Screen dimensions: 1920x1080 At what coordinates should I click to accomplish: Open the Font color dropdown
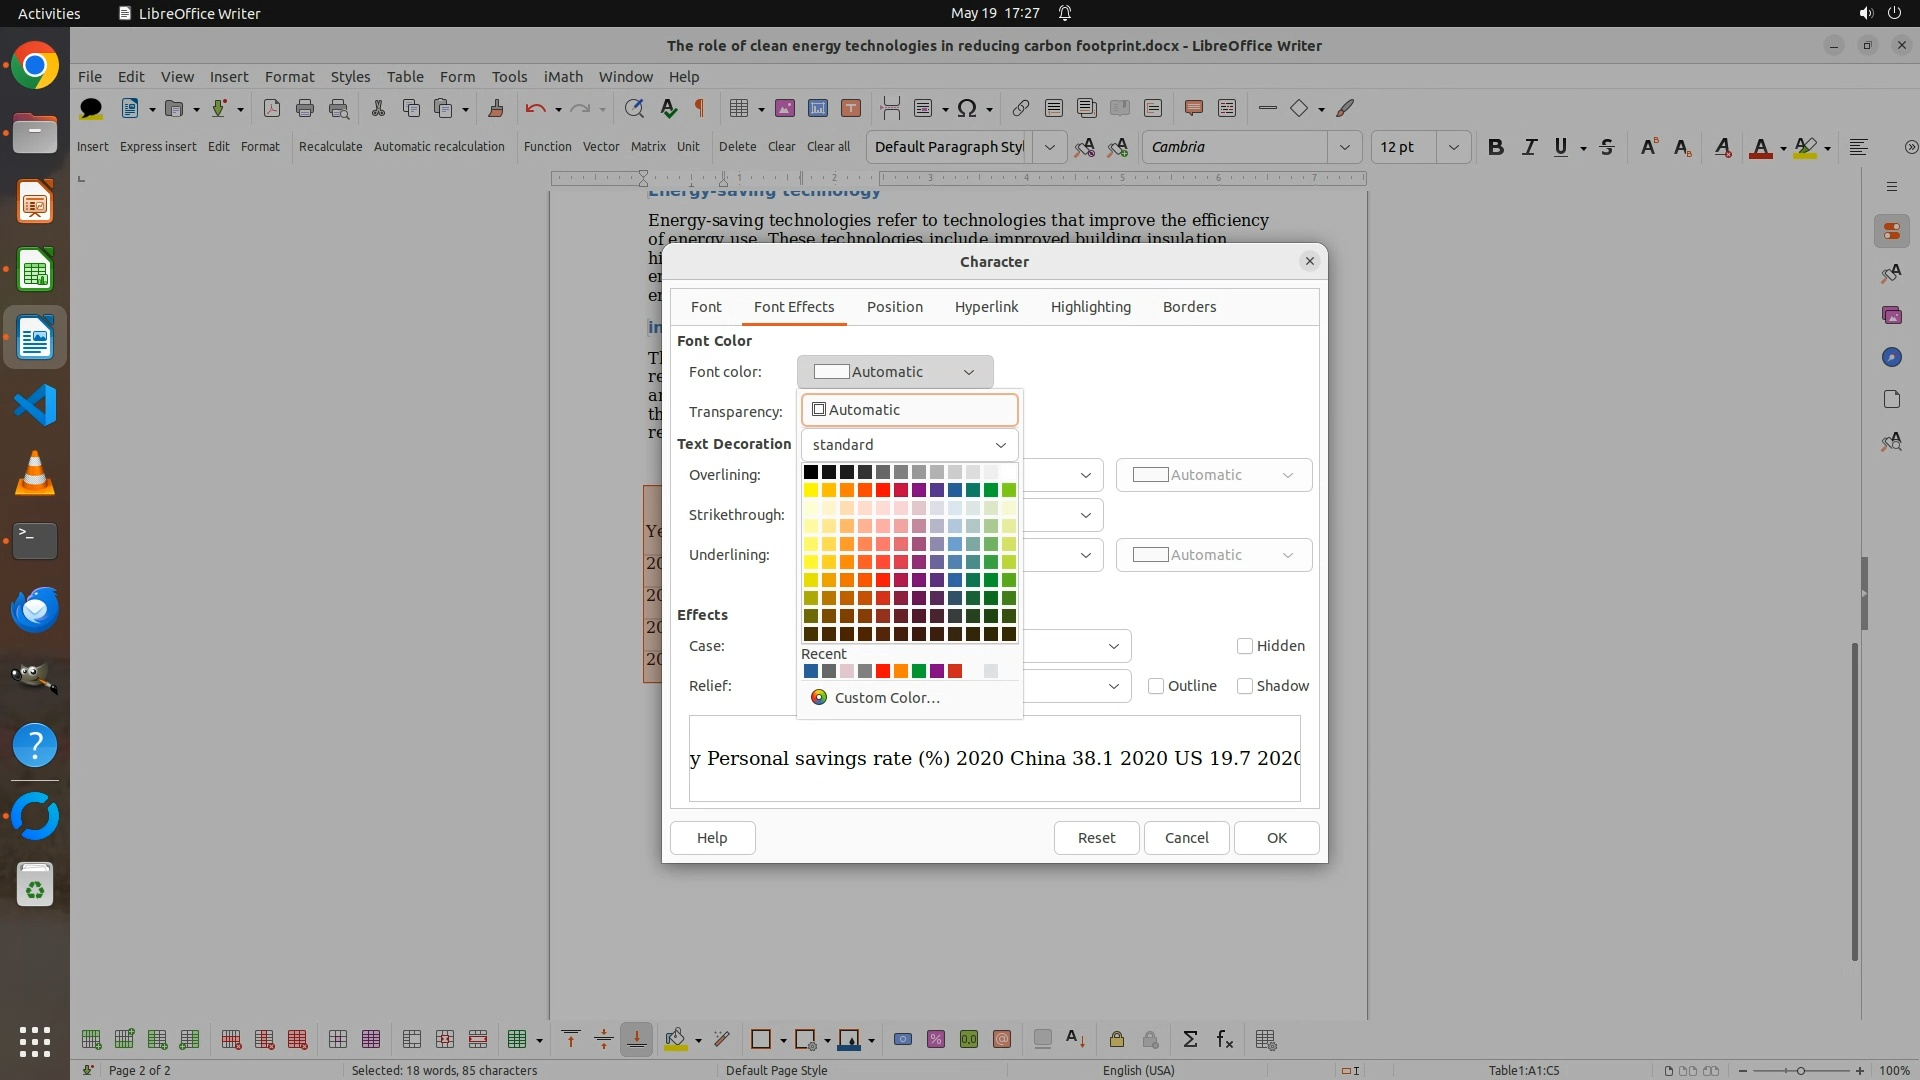895,372
